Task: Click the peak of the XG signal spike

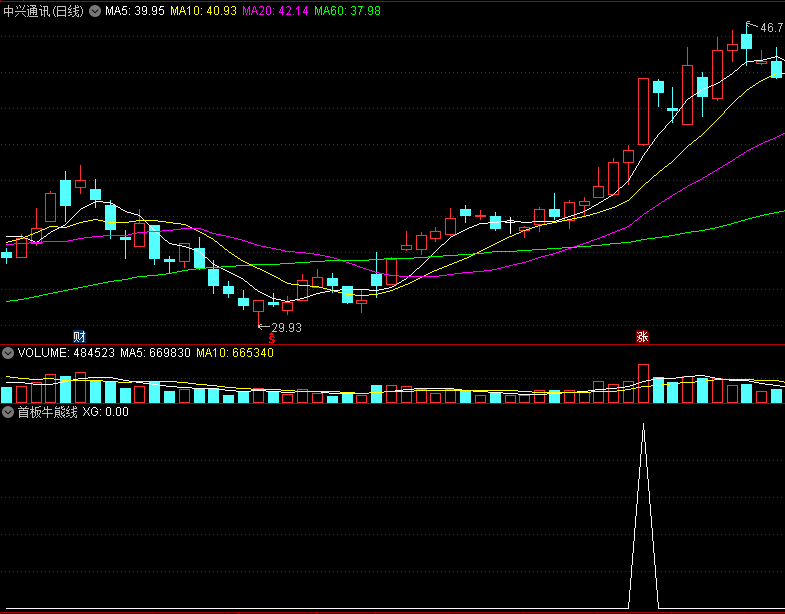Action: [643, 425]
